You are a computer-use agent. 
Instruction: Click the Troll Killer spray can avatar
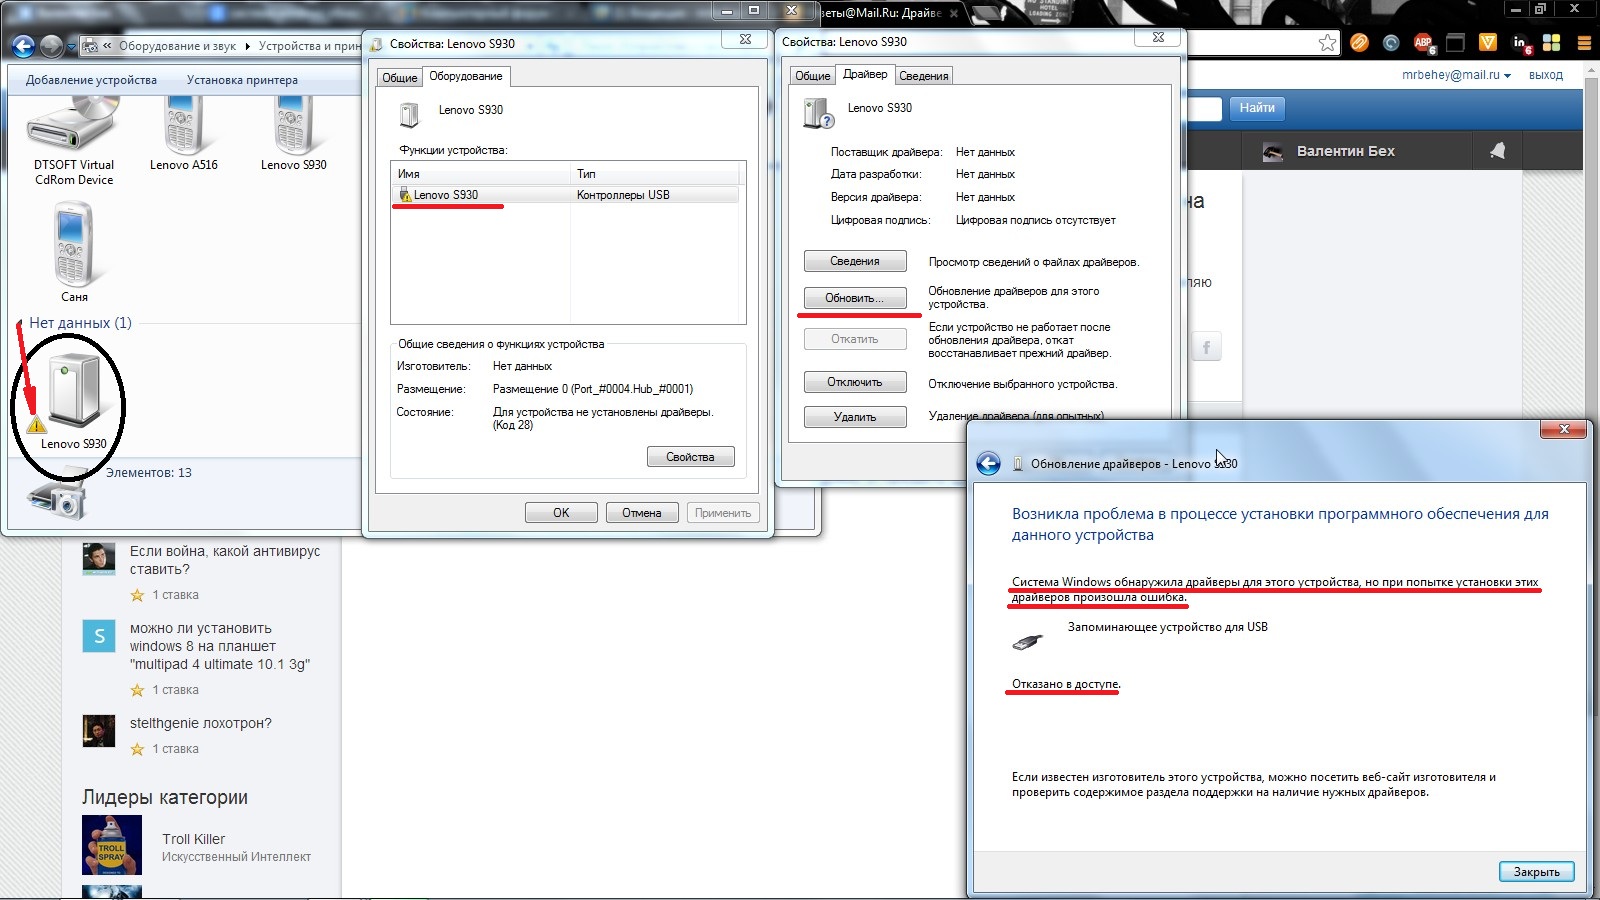point(111,845)
